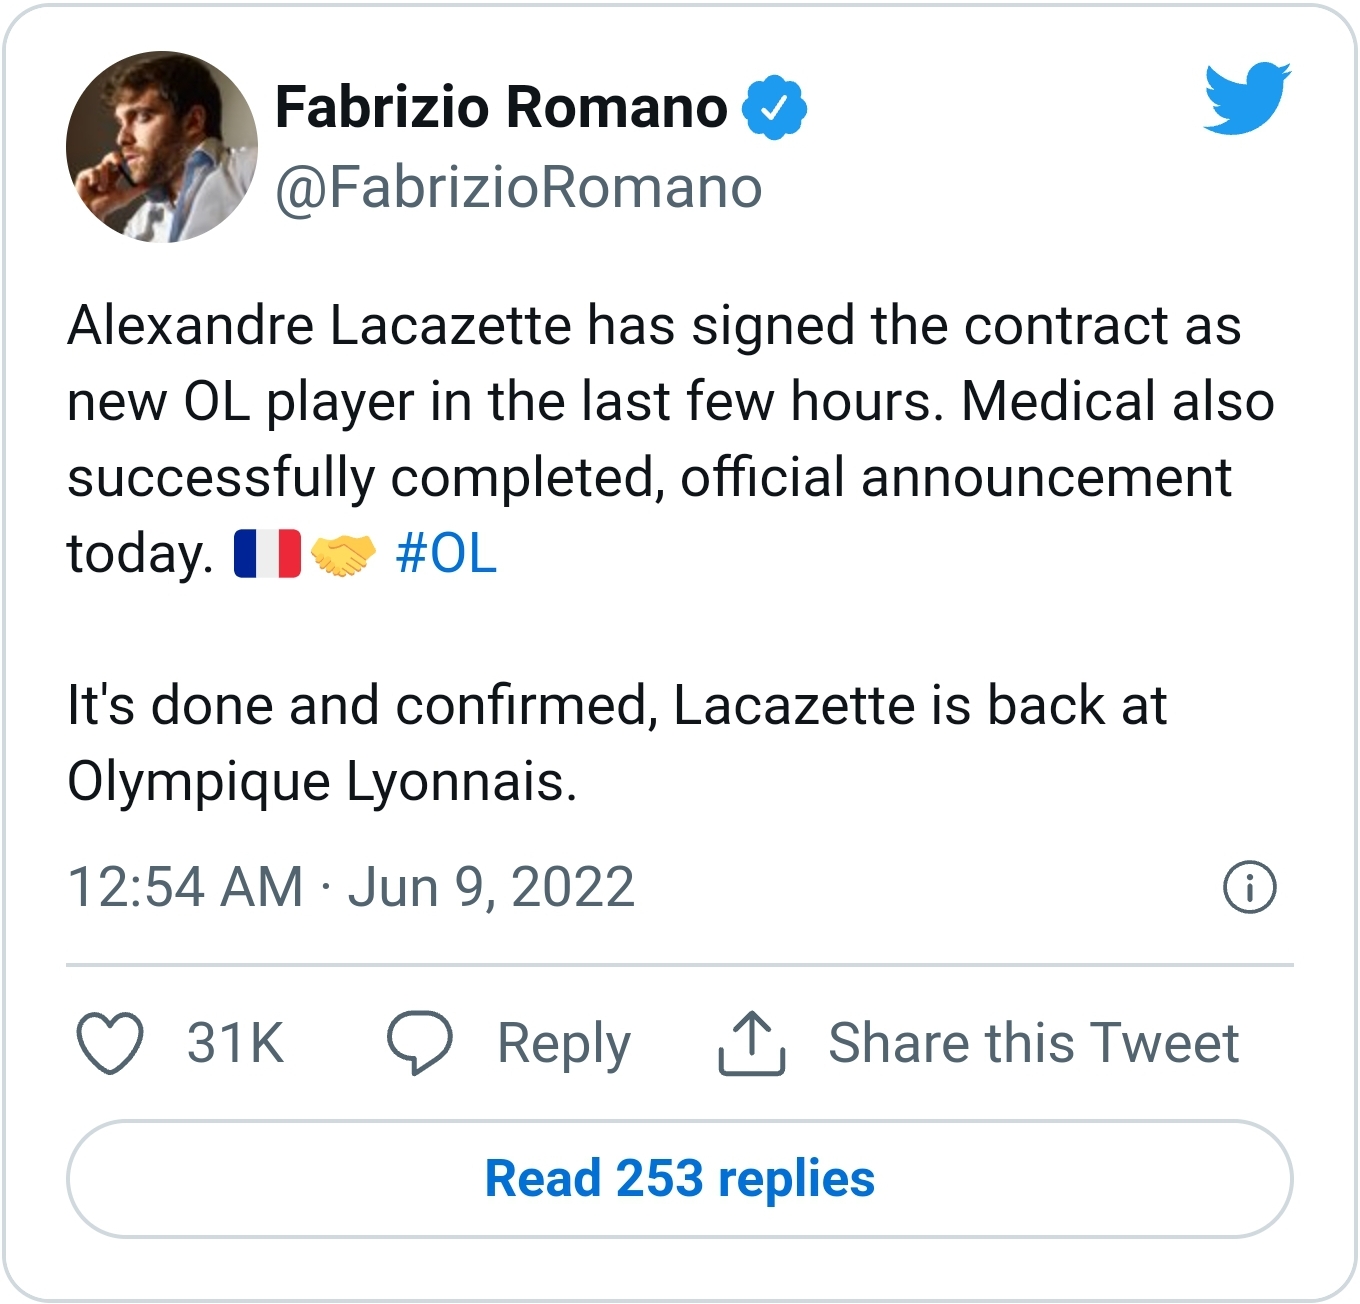1360x1304 pixels.
Task: Click the 31K likes count
Action: point(235,1043)
